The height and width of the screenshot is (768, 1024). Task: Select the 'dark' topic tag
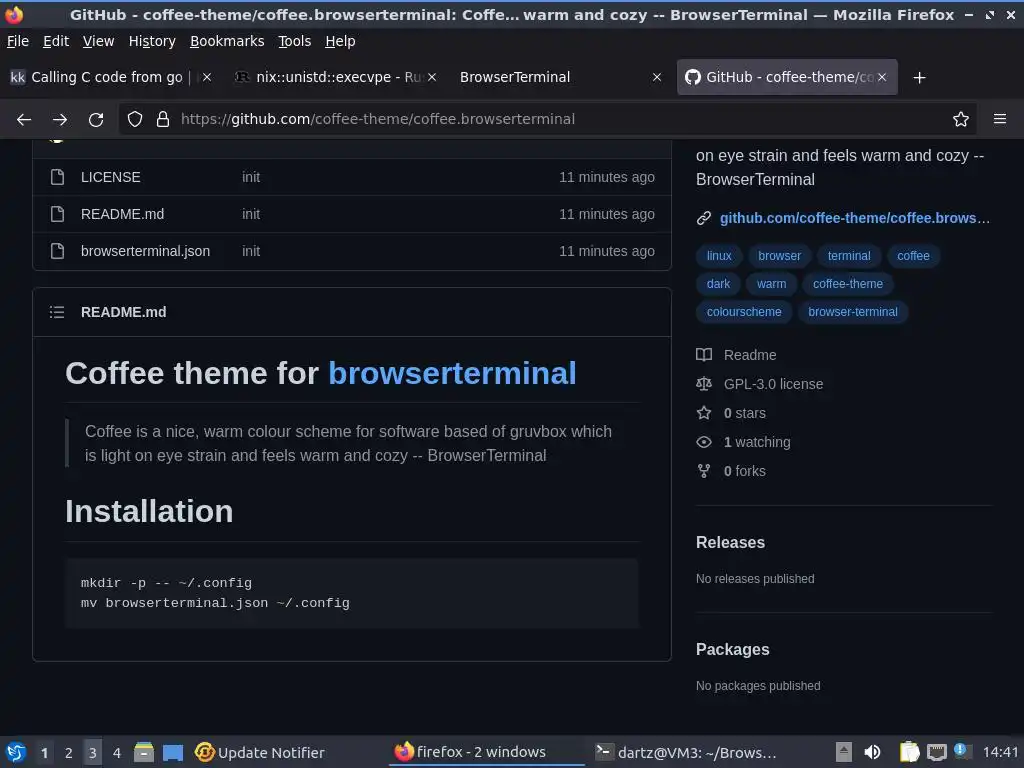click(x=718, y=284)
